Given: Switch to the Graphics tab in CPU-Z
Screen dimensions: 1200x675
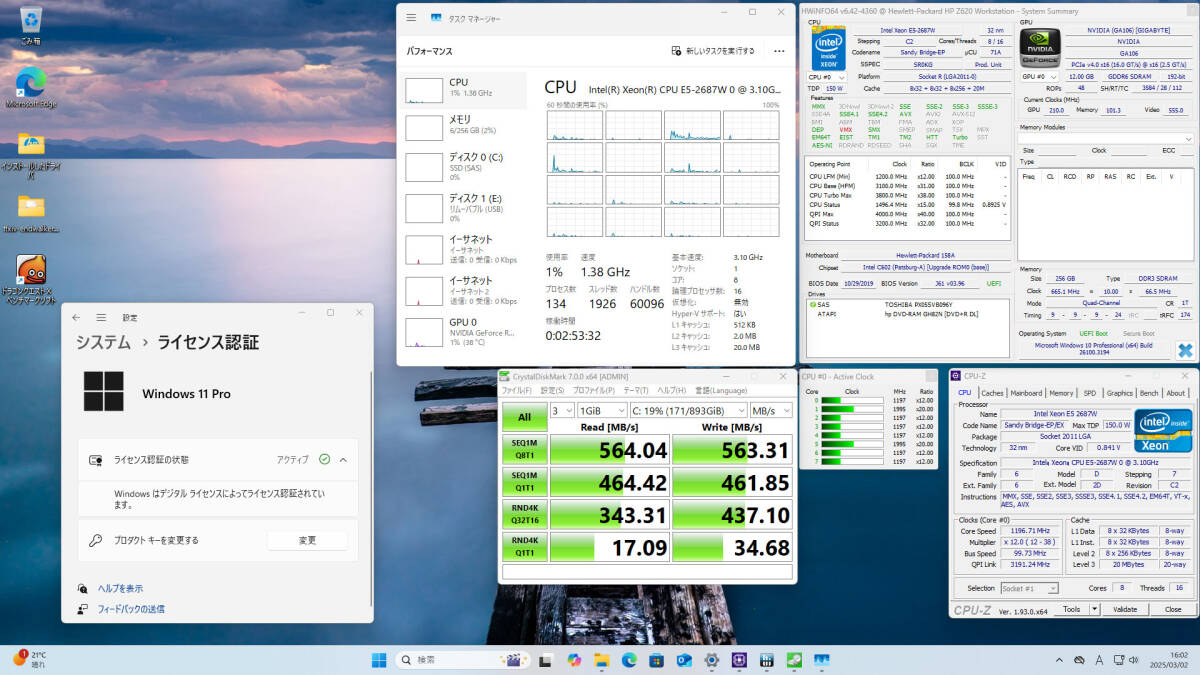Looking at the screenshot, I should (x=1120, y=393).
